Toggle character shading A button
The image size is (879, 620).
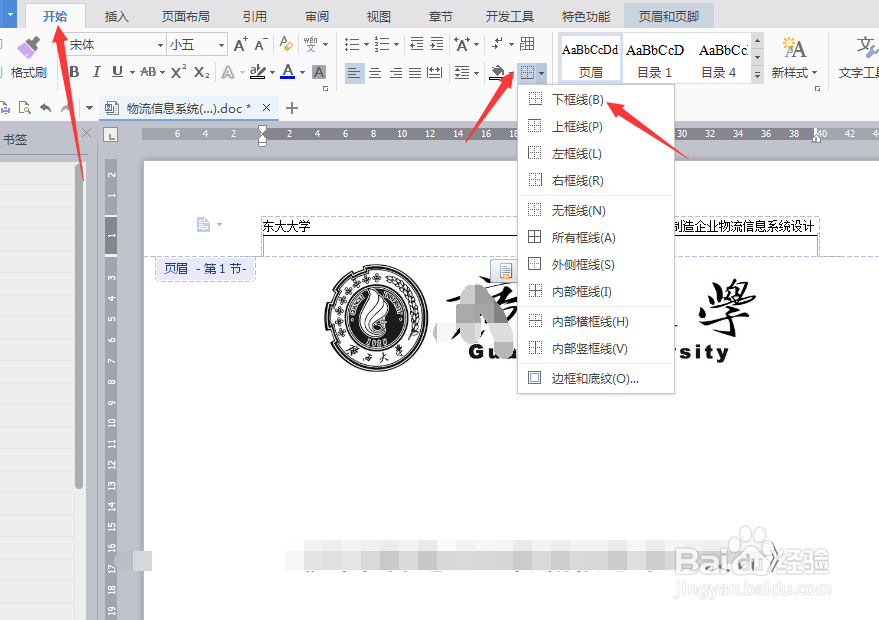[x=318, y=72]
